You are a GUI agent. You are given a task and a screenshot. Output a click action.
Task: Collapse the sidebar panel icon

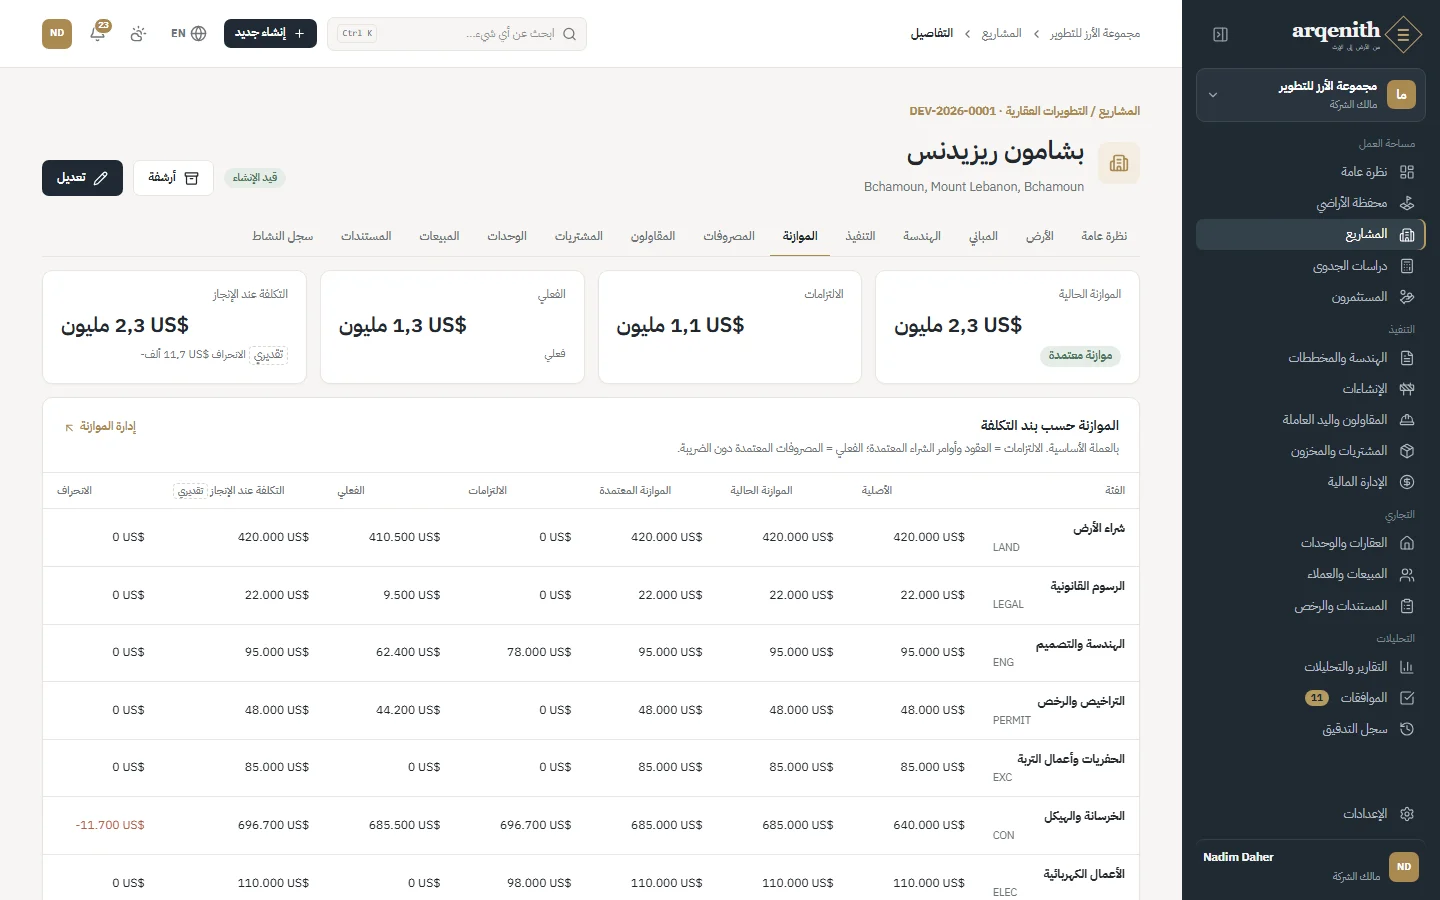pyautogui.click(x=1220, y=34)
